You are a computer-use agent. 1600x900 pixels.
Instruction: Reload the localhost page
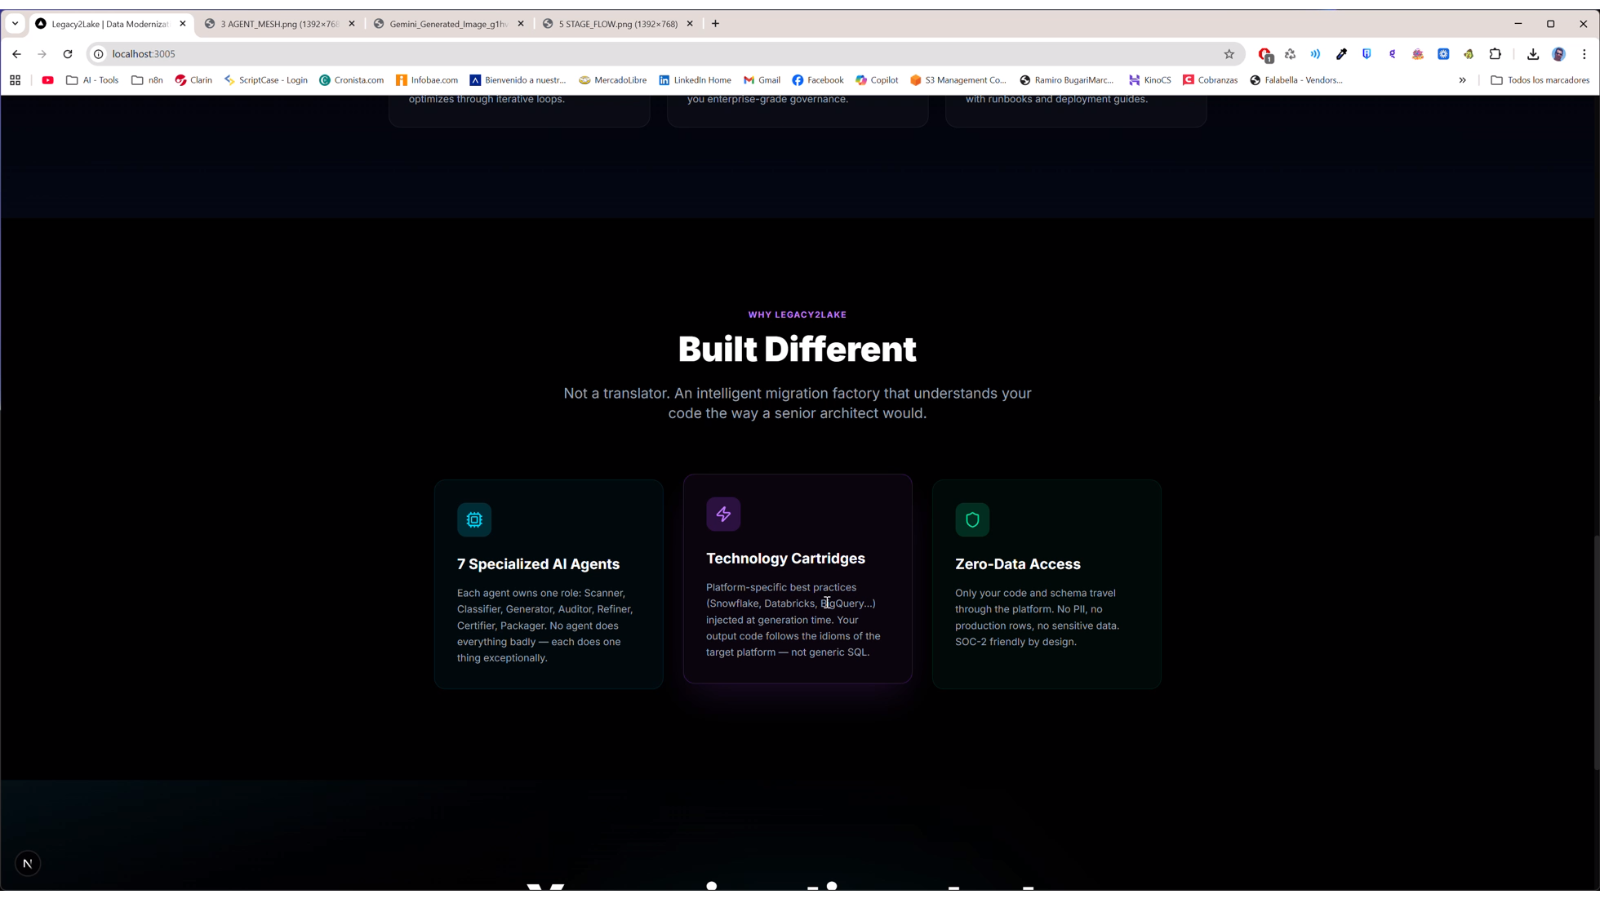(x=68, y=54)
